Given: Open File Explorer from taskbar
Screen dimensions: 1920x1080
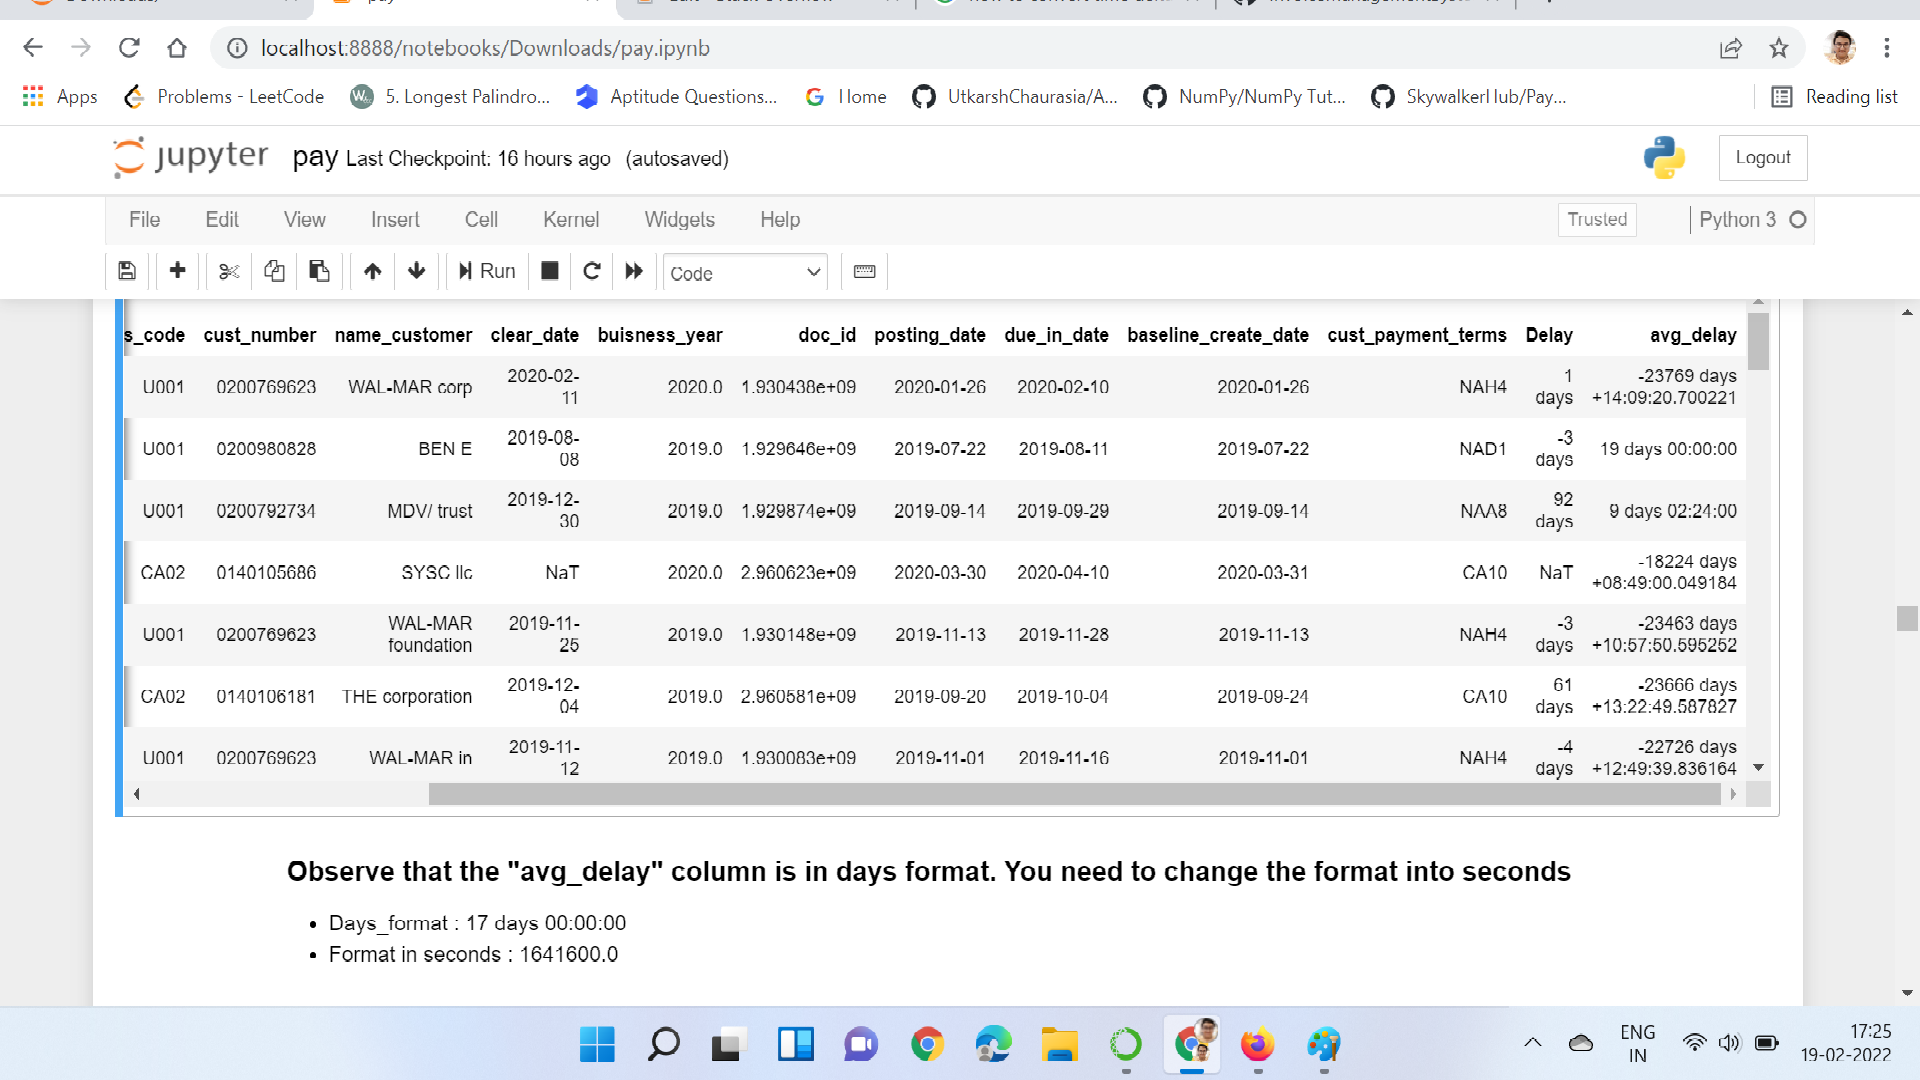Looking at the screenshot, I should tap(1060, 1045).
